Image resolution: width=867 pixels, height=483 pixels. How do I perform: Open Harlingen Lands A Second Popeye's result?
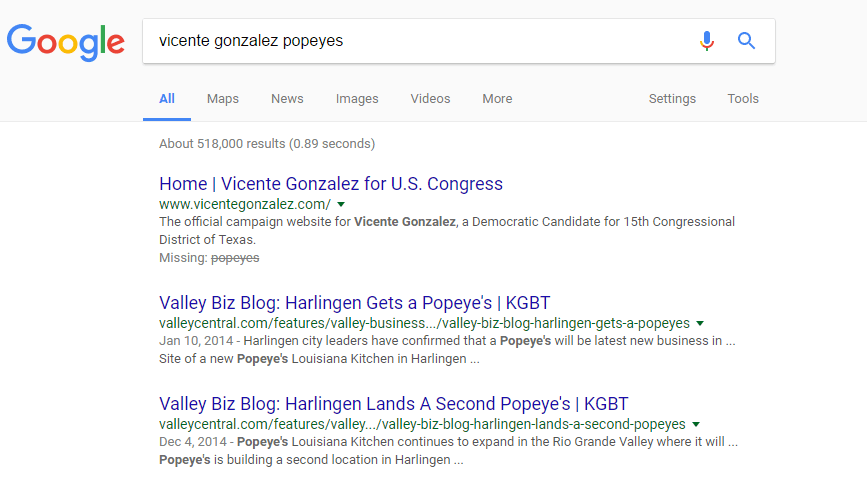coord(394,404)
